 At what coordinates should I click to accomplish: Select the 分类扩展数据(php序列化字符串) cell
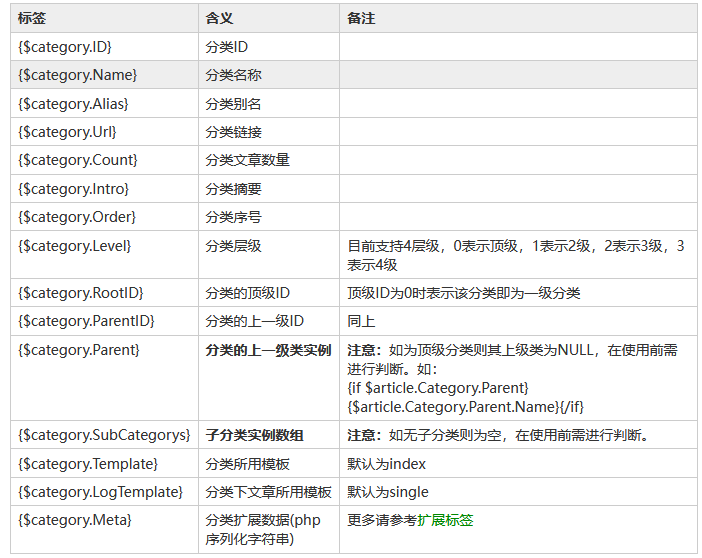pos(269,530)
